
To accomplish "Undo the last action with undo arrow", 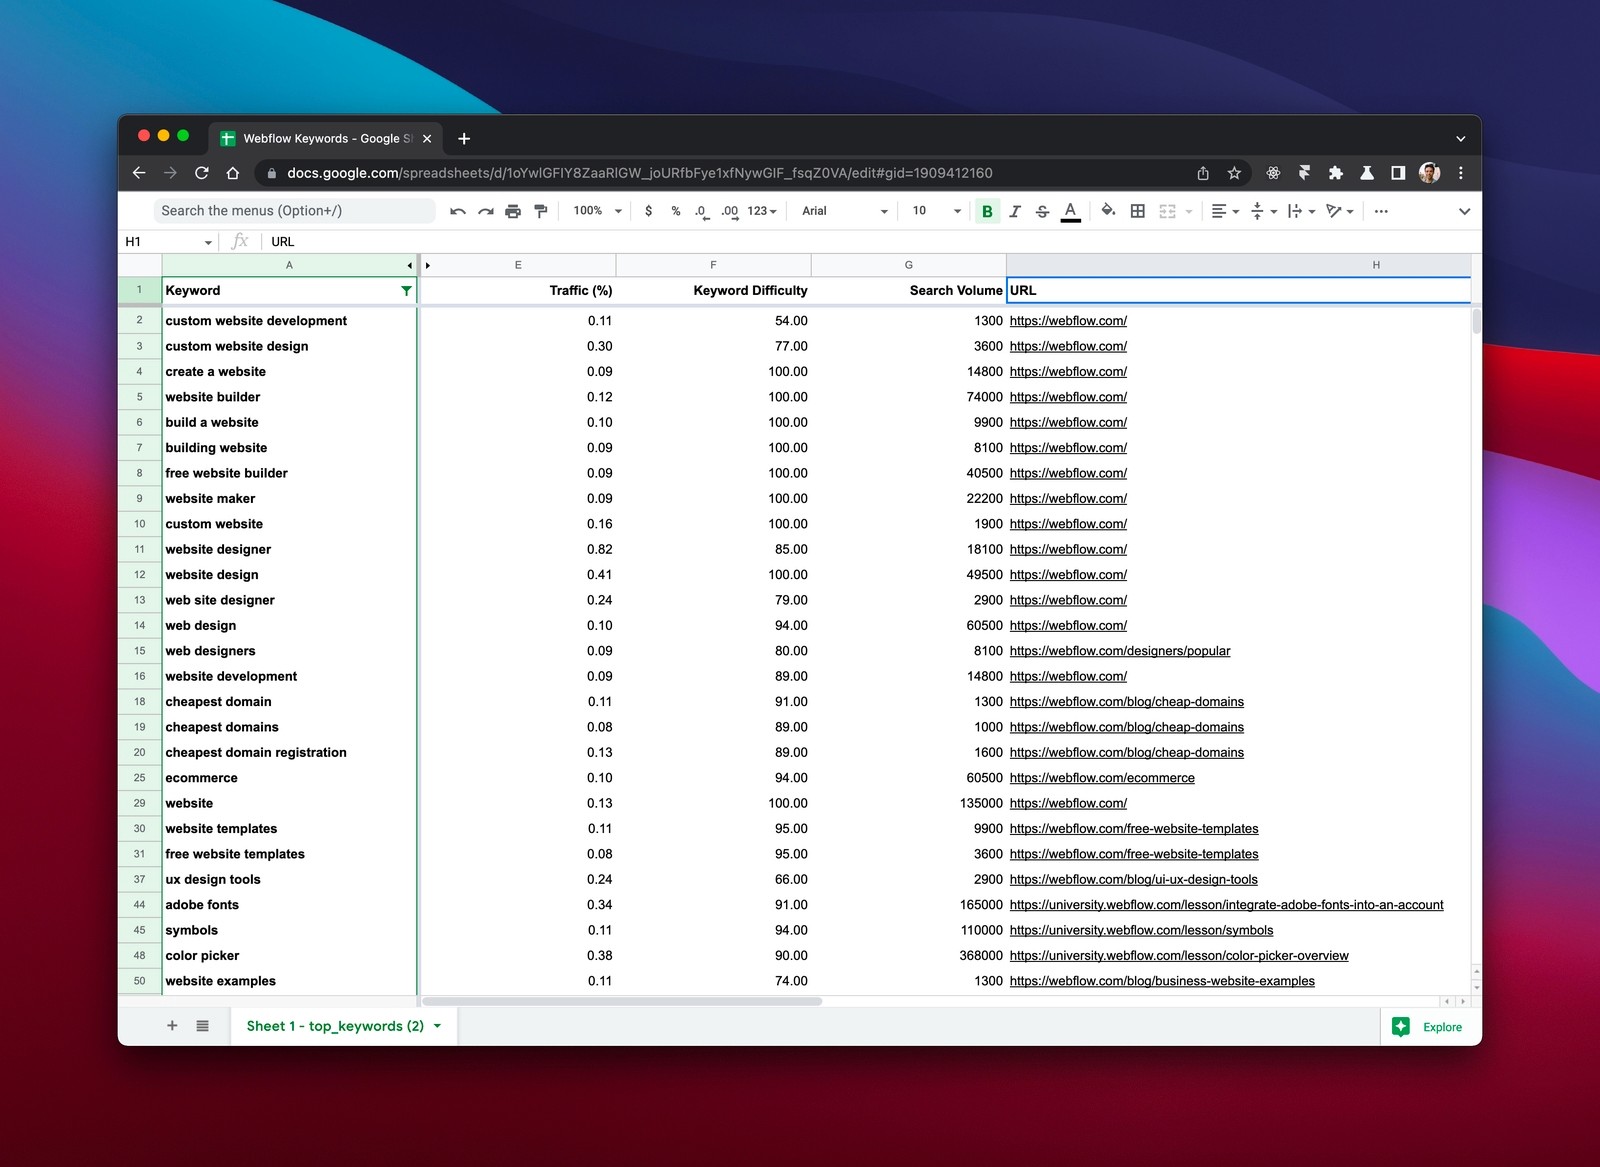I will point(458,211).
